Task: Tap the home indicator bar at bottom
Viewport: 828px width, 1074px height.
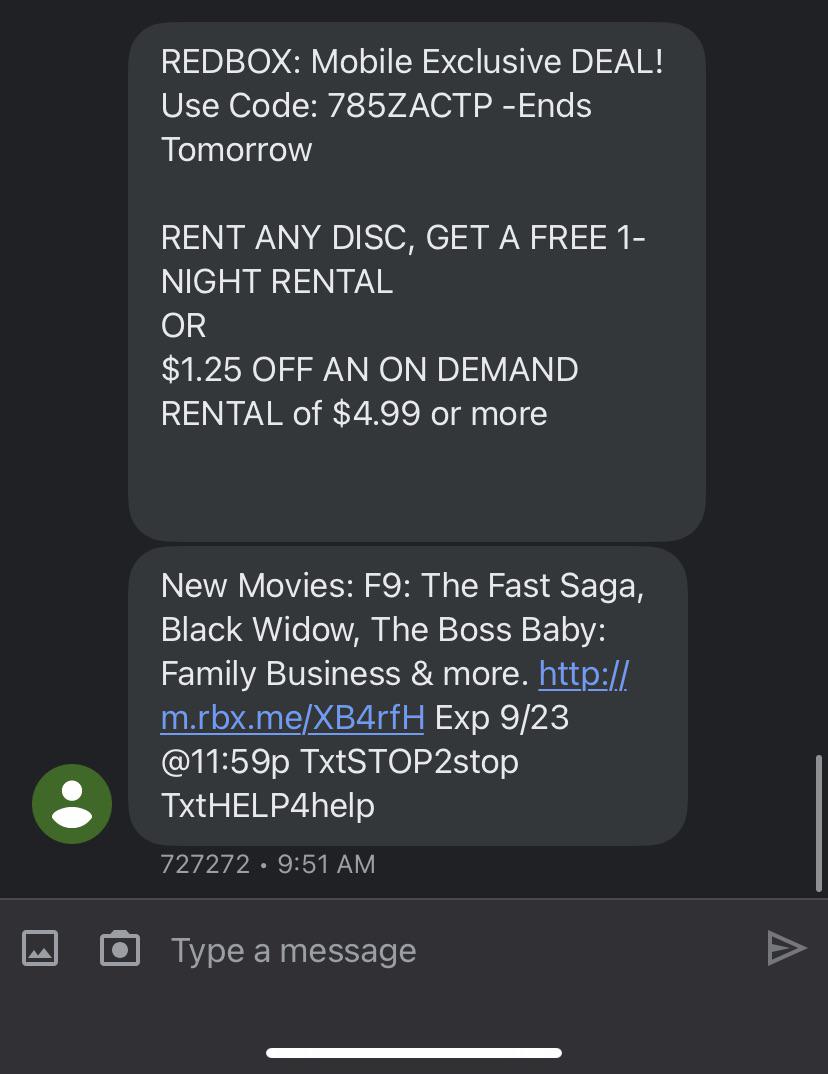Action: [414, 1051]
